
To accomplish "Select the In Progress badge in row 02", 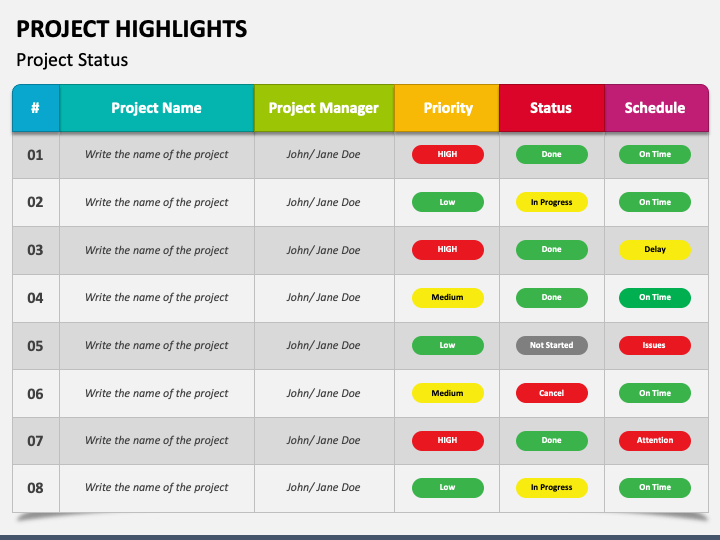I will click(x=551, y=202).
